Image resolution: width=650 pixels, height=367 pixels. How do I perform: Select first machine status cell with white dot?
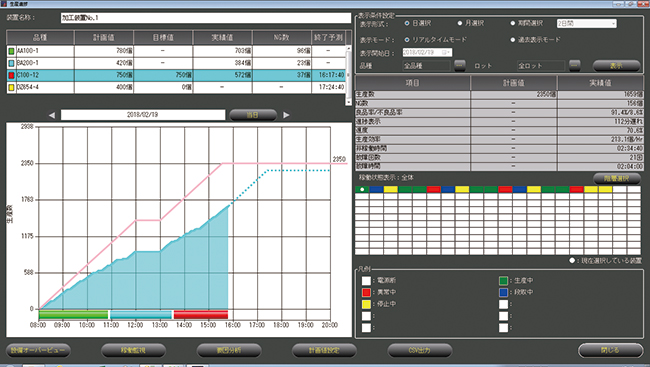coord(362,190)
